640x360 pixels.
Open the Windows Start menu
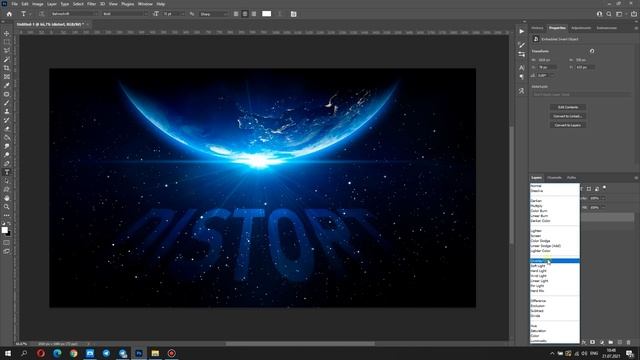point(8,353)
